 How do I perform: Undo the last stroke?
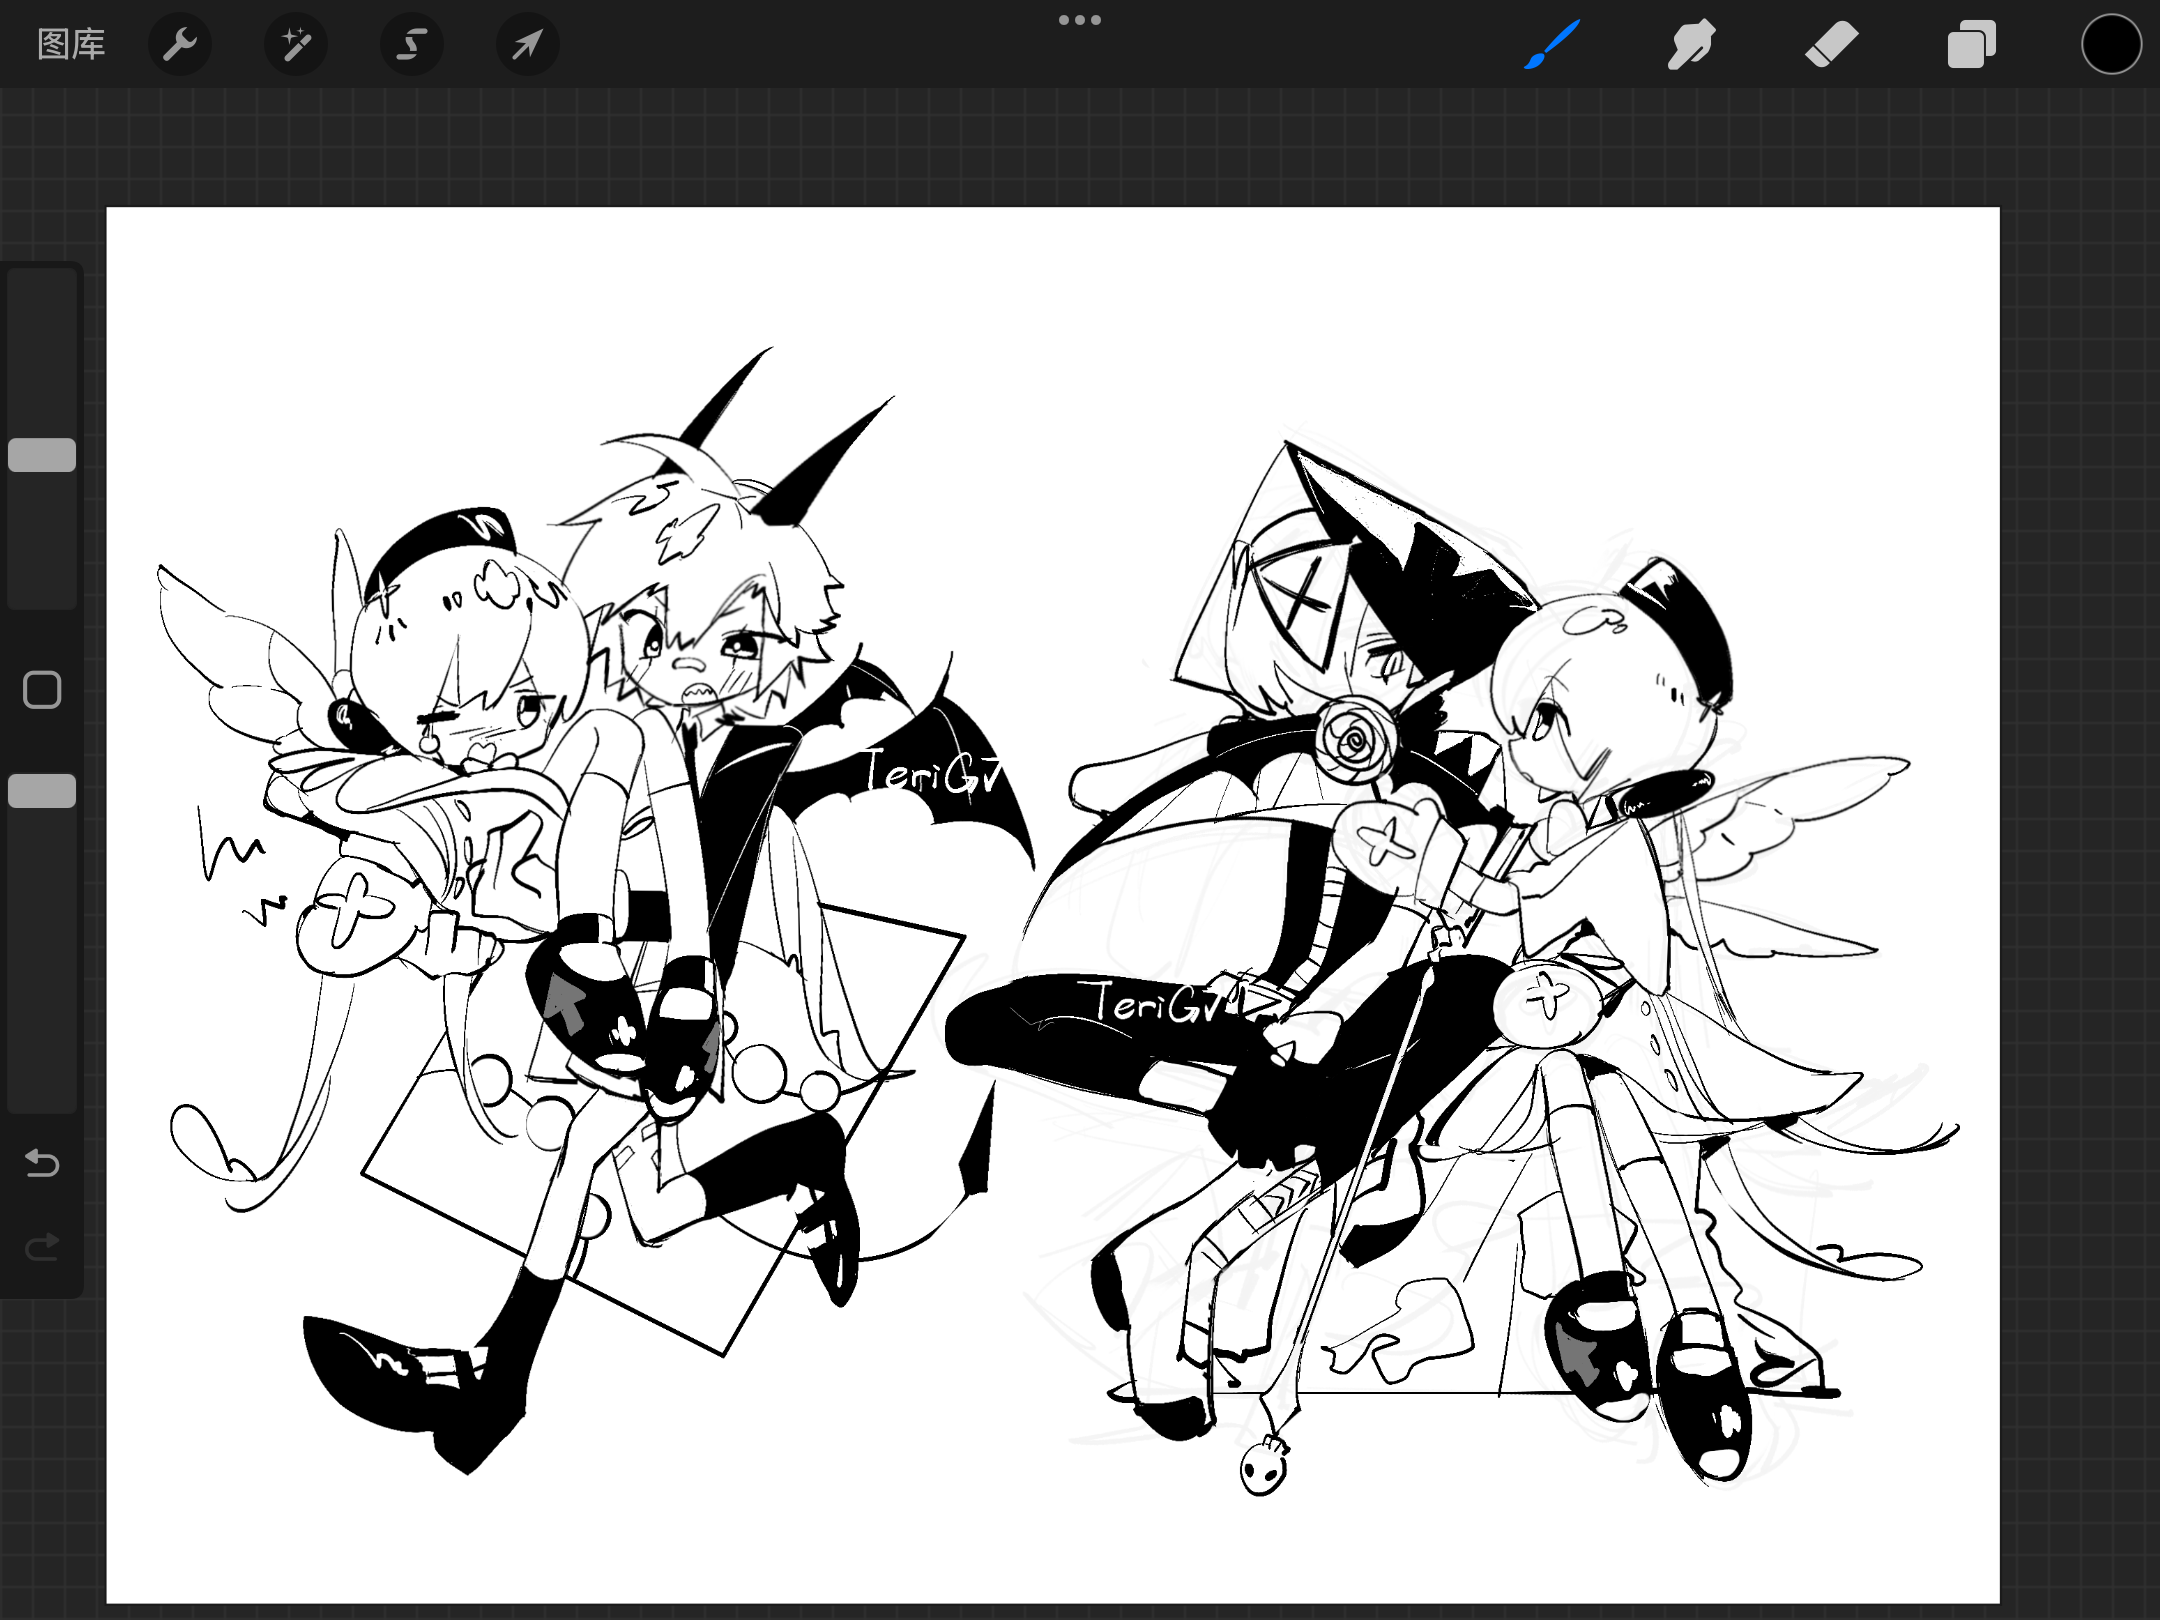(42, 1163)
